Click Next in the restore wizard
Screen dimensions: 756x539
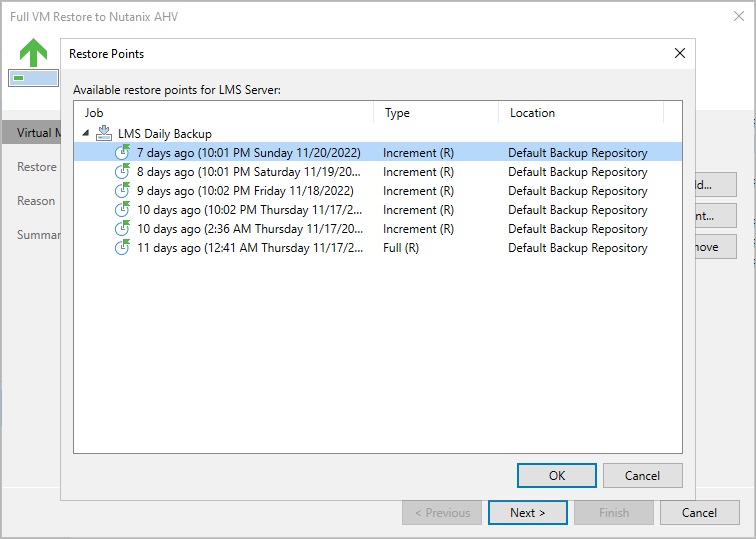point(527,513)
